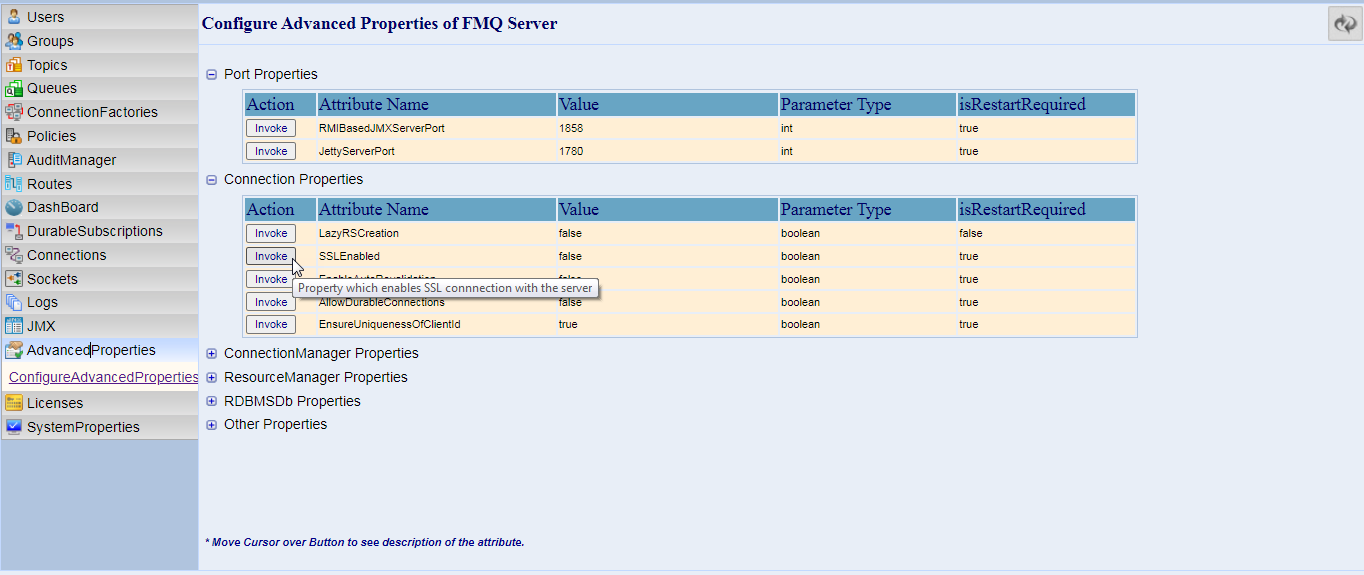Invoke the AllowDurableConnections attribute
This screenshot has width=1364, height=575.
(271, 302)
